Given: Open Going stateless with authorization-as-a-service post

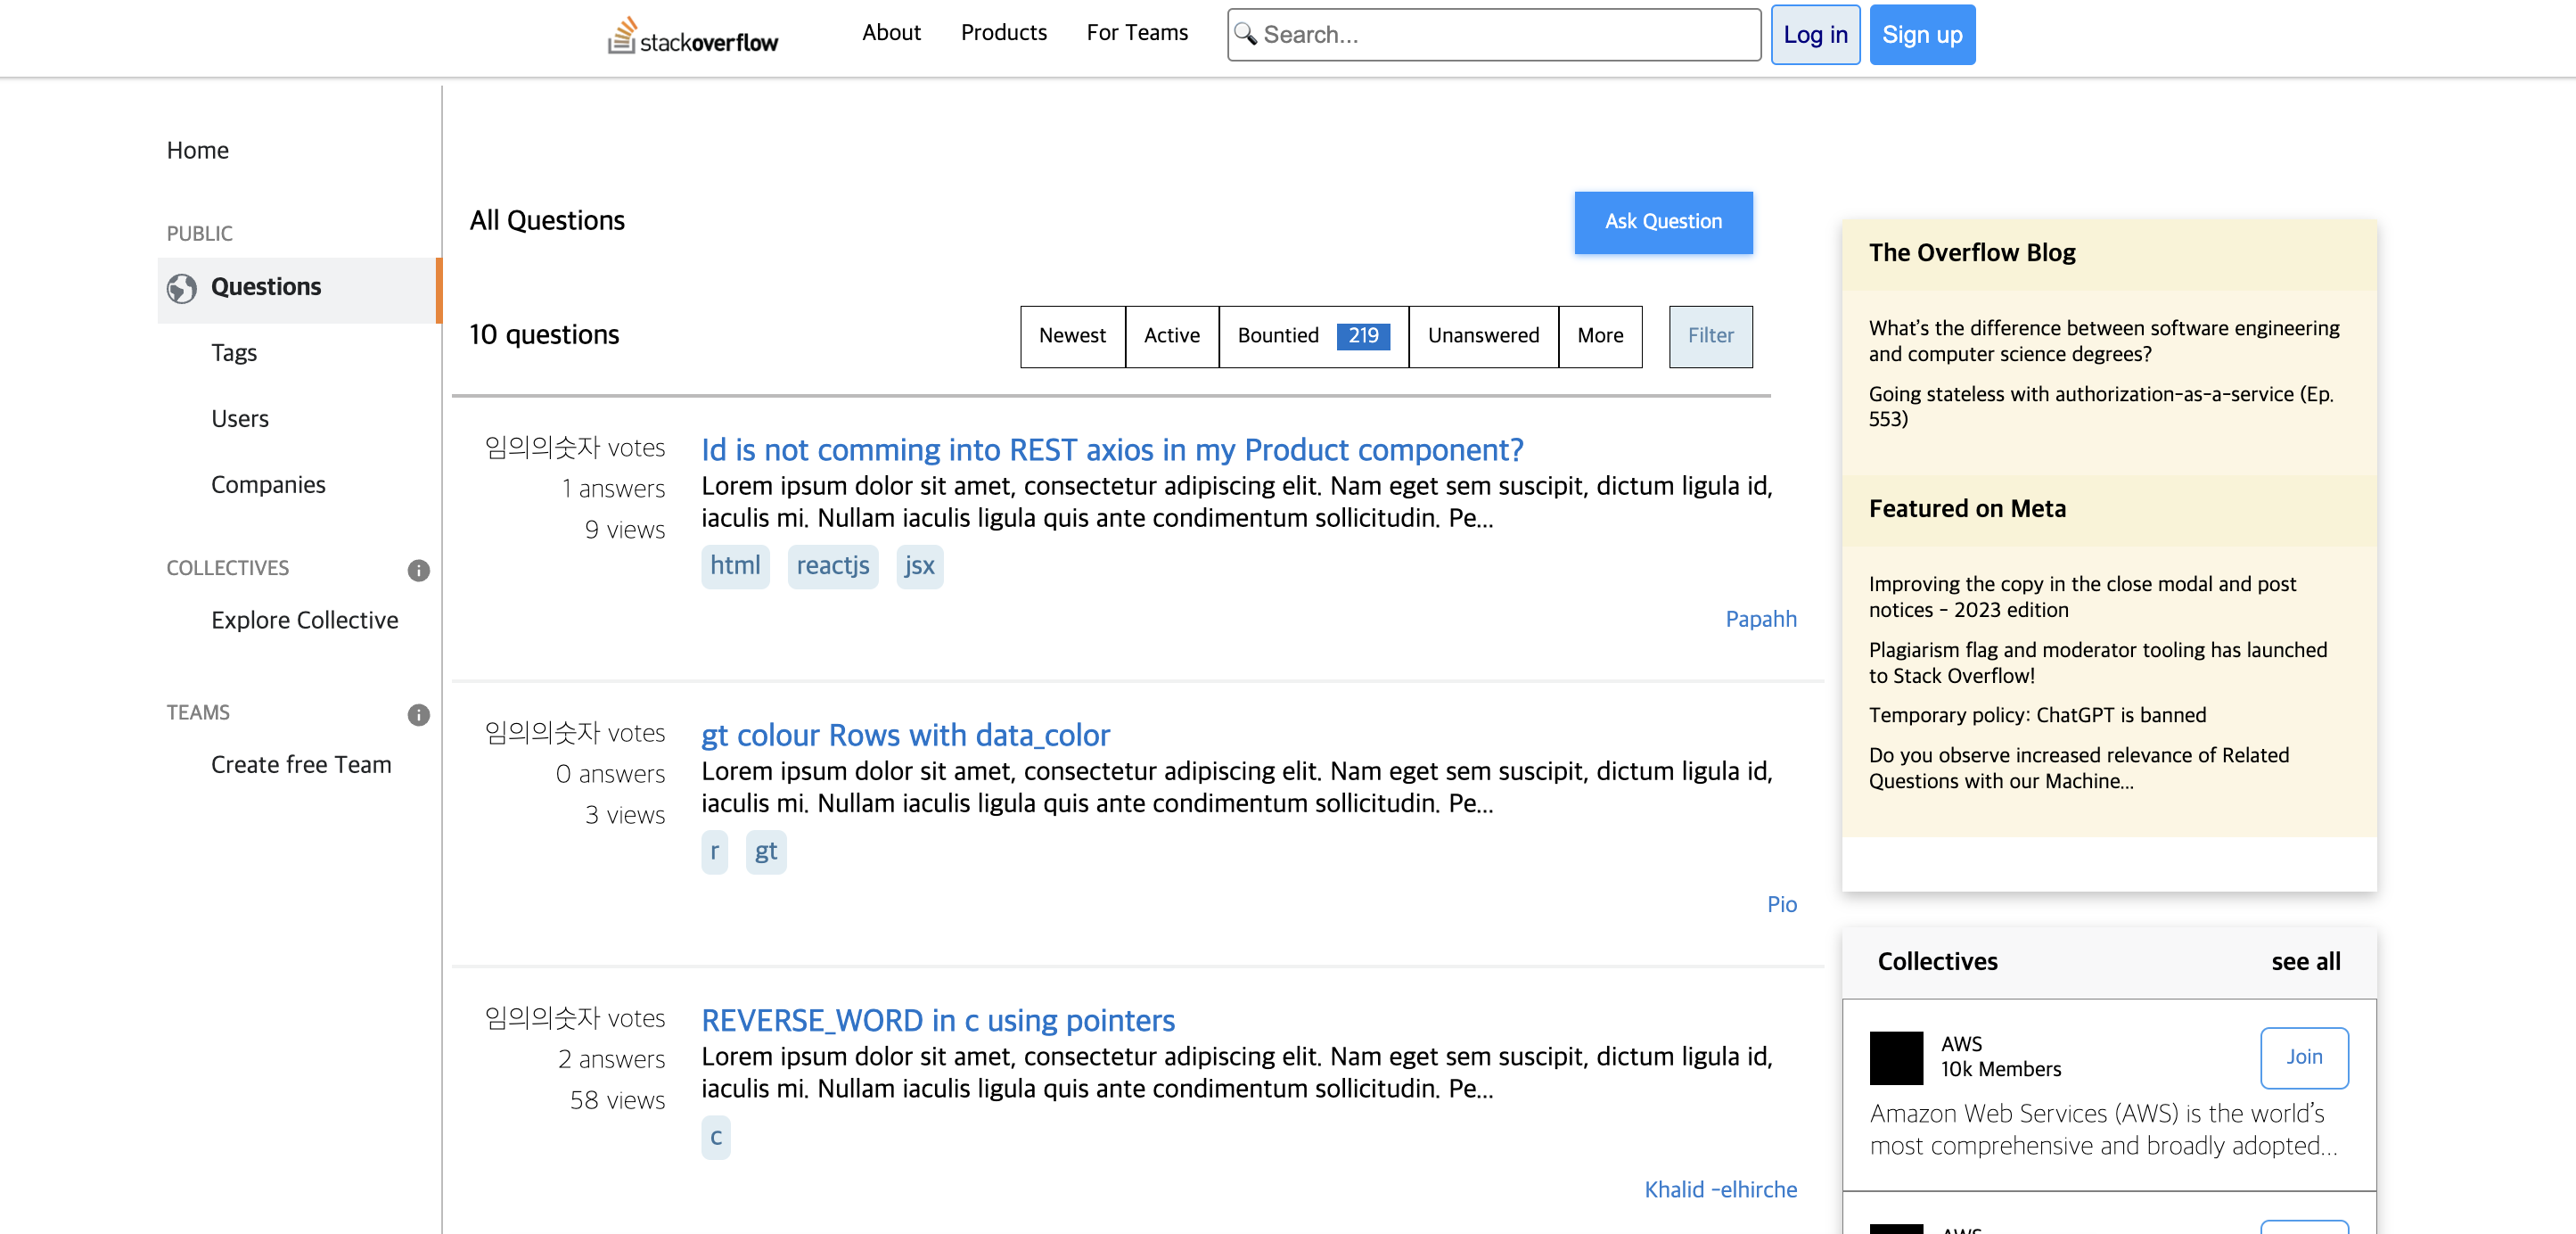Looking at the screenshot, I should pos(2101,406).
